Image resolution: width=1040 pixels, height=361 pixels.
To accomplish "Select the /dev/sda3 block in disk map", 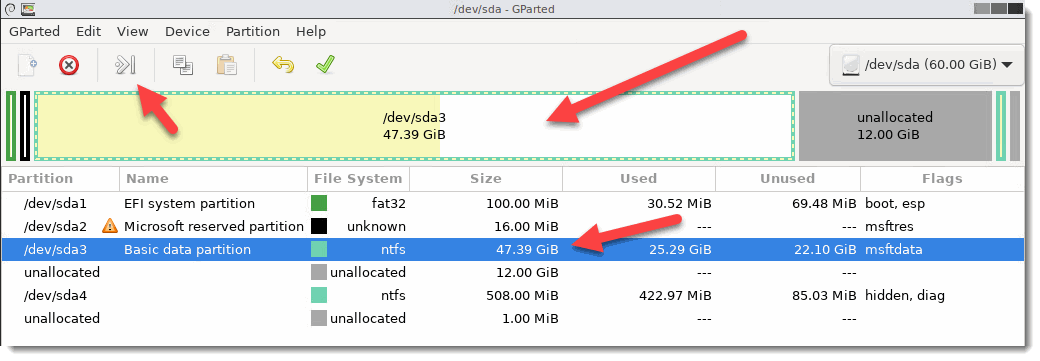I will tap(415, 126).
